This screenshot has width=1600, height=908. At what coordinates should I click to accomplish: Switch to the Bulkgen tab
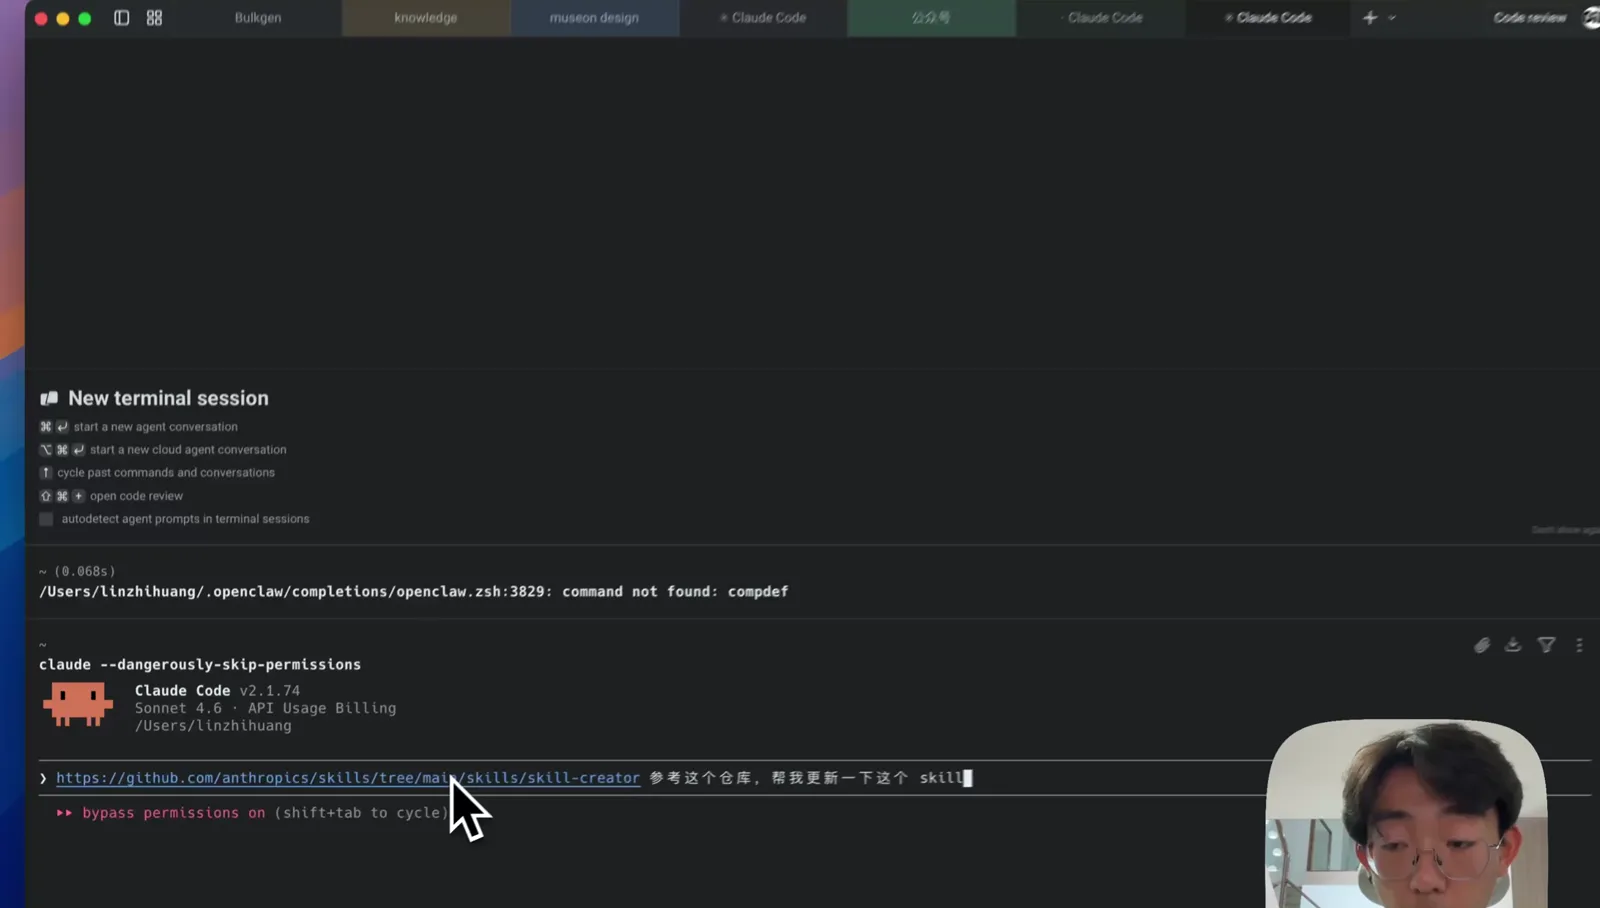click(x=258, y=18)
